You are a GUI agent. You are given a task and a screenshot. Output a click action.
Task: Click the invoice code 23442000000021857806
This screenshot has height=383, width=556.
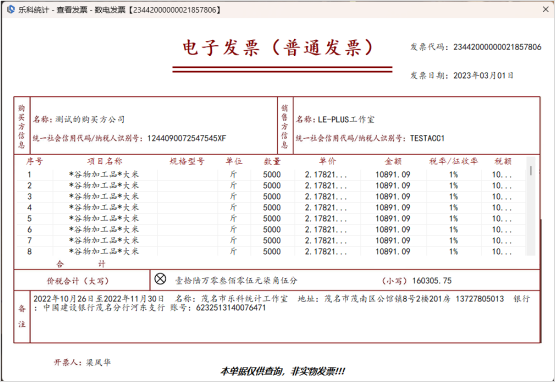click(497, 47)
